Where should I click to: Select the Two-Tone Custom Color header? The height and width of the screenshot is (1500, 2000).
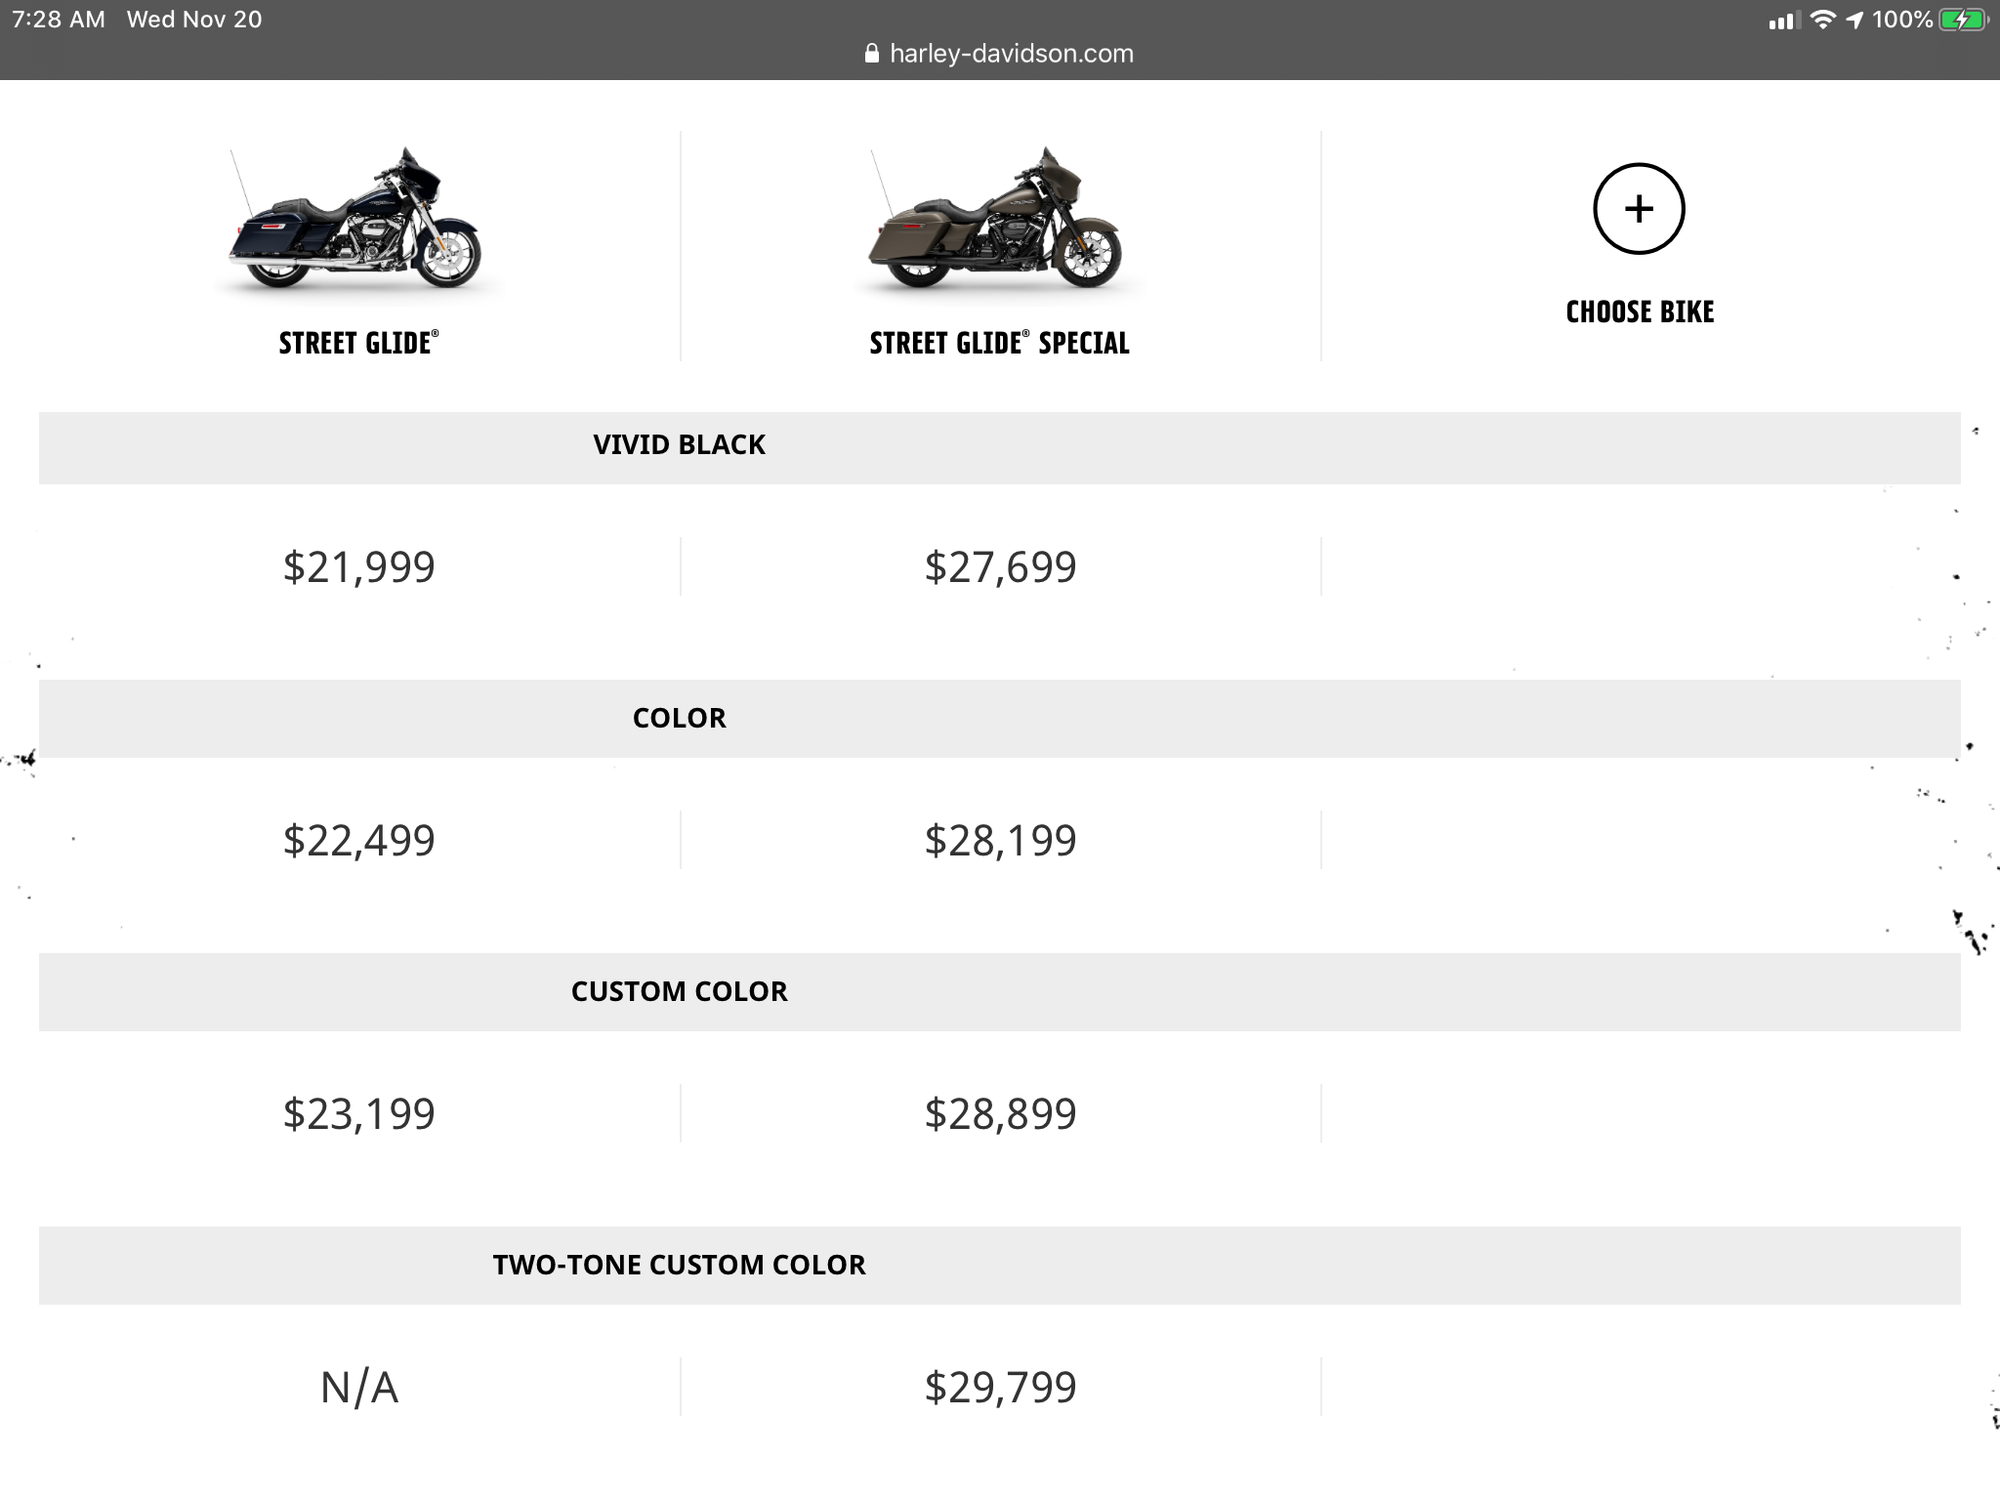(679, 1265)
